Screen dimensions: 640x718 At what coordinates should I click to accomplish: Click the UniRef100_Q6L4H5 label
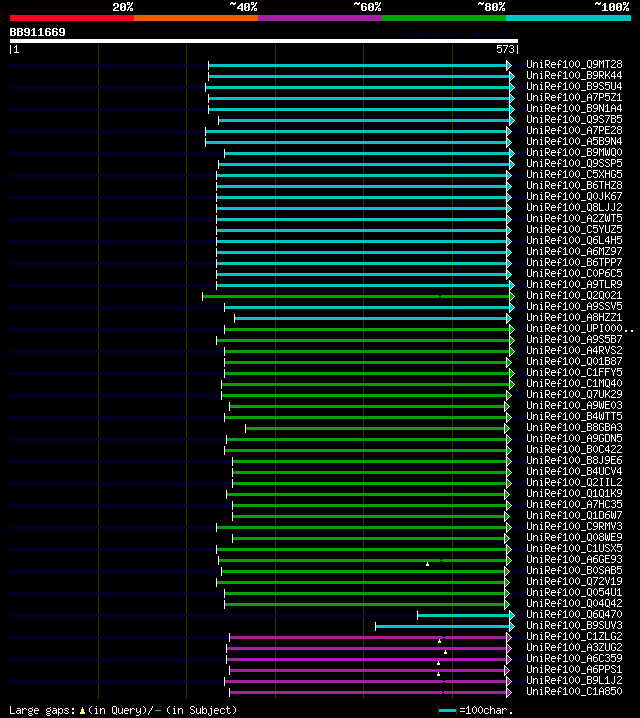(x=574, y=240)
